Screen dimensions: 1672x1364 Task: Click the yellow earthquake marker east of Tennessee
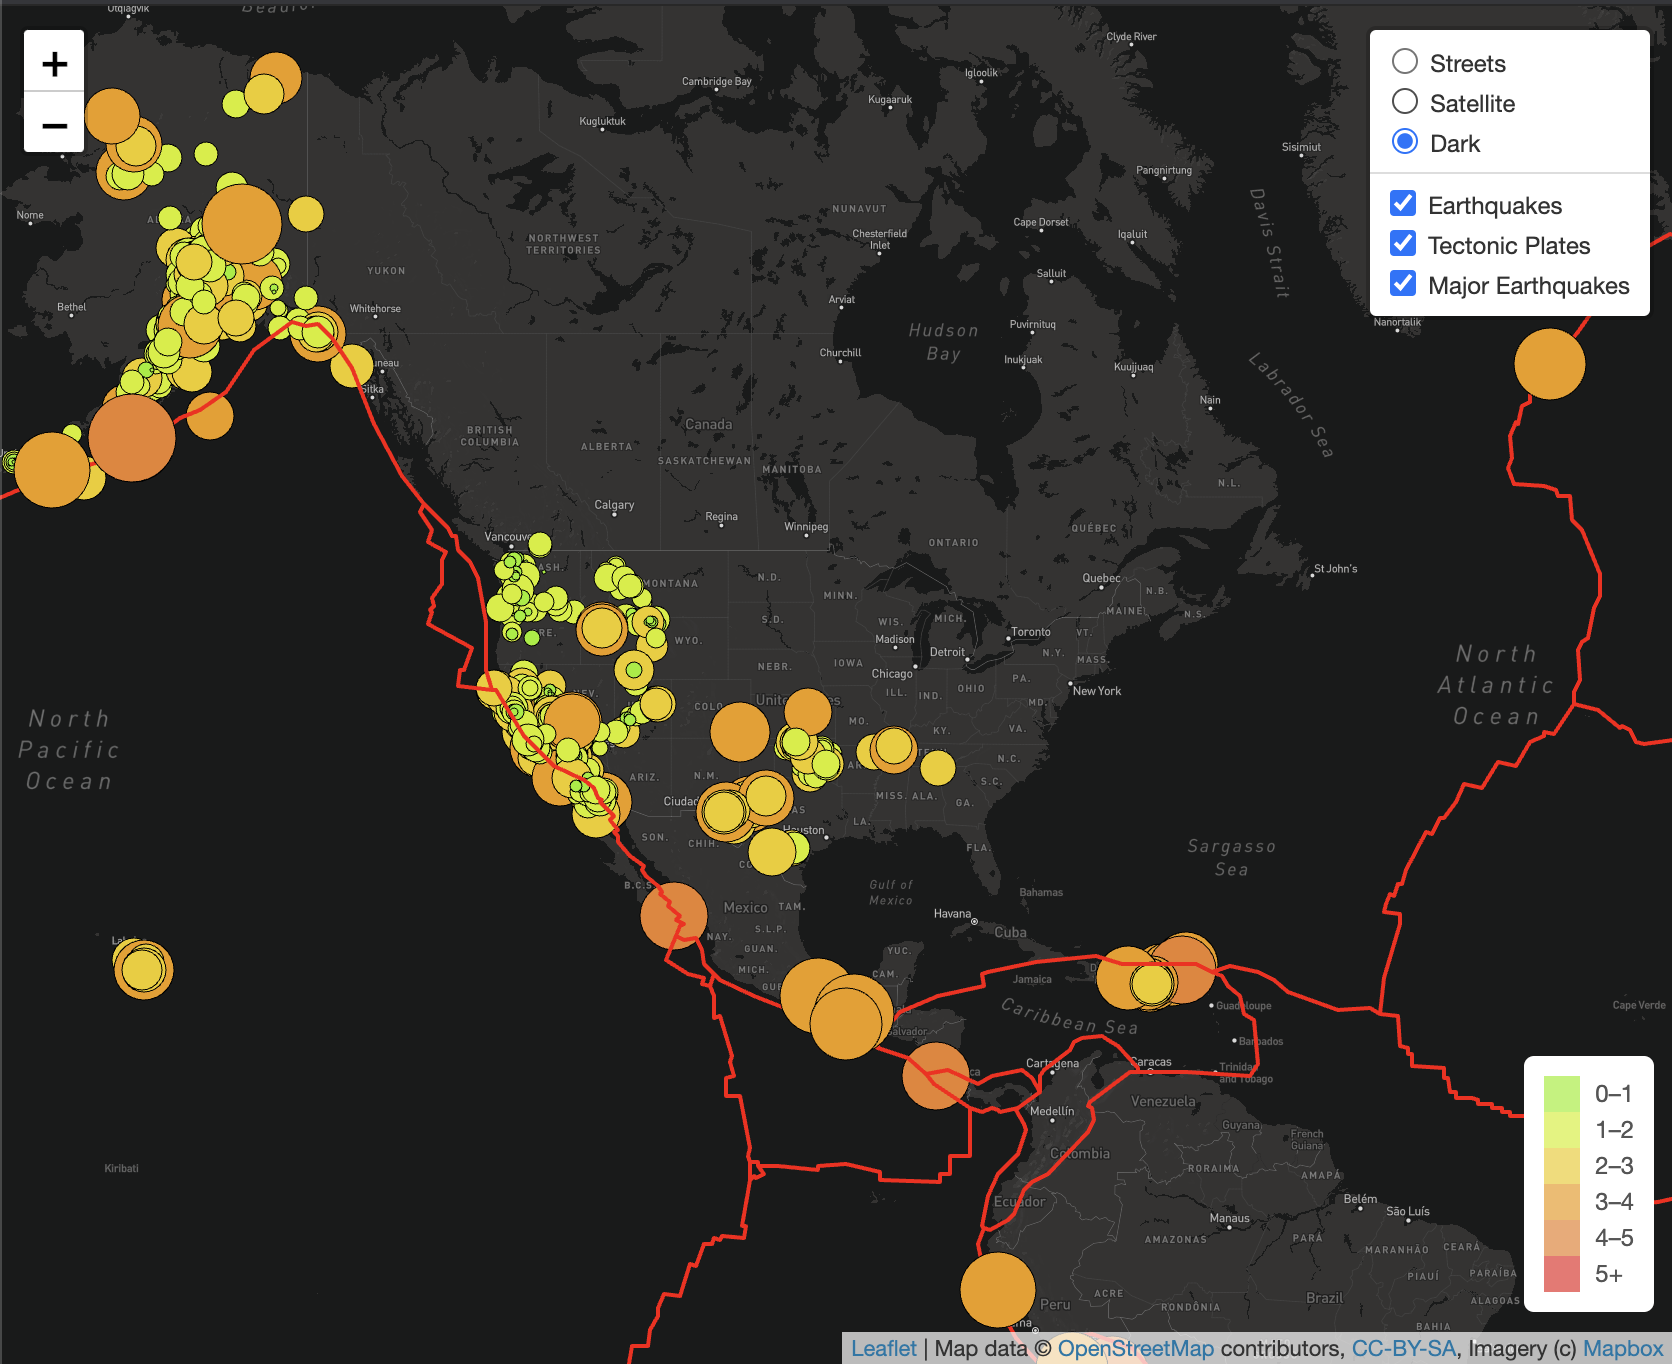pyautogui.click(x=937, y=768)
